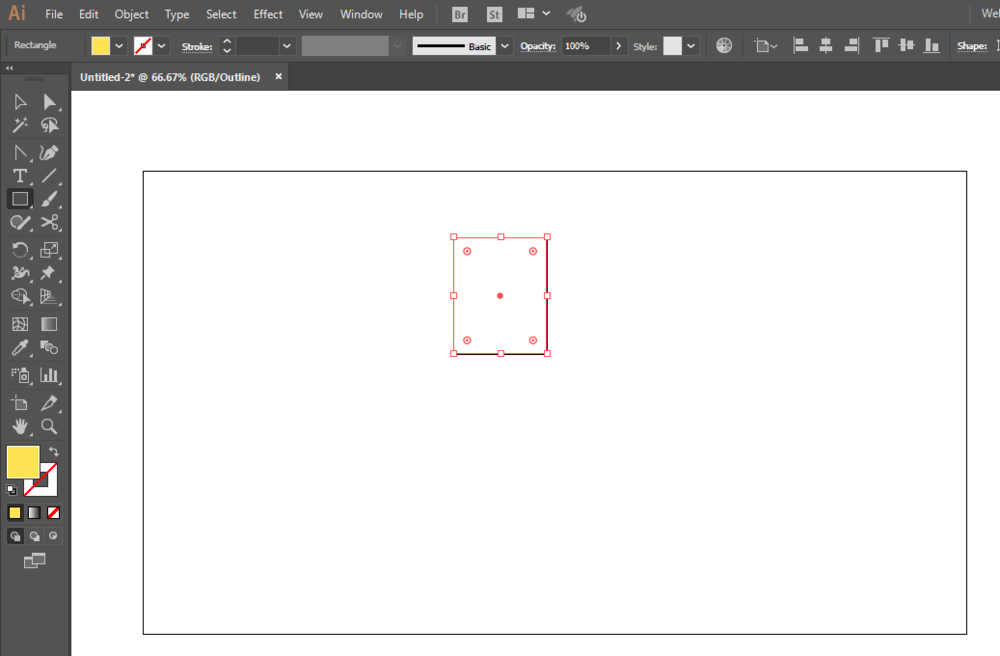1000x656 pixels.
Task: Select the Mesh tool
Action: point(20,324)
